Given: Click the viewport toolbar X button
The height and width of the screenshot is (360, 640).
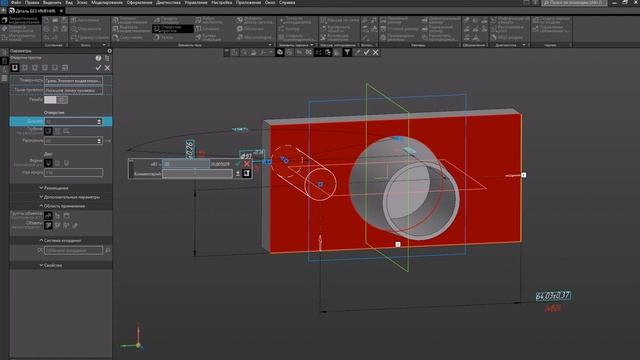Looking at the screenshot, I should [376, 52].
